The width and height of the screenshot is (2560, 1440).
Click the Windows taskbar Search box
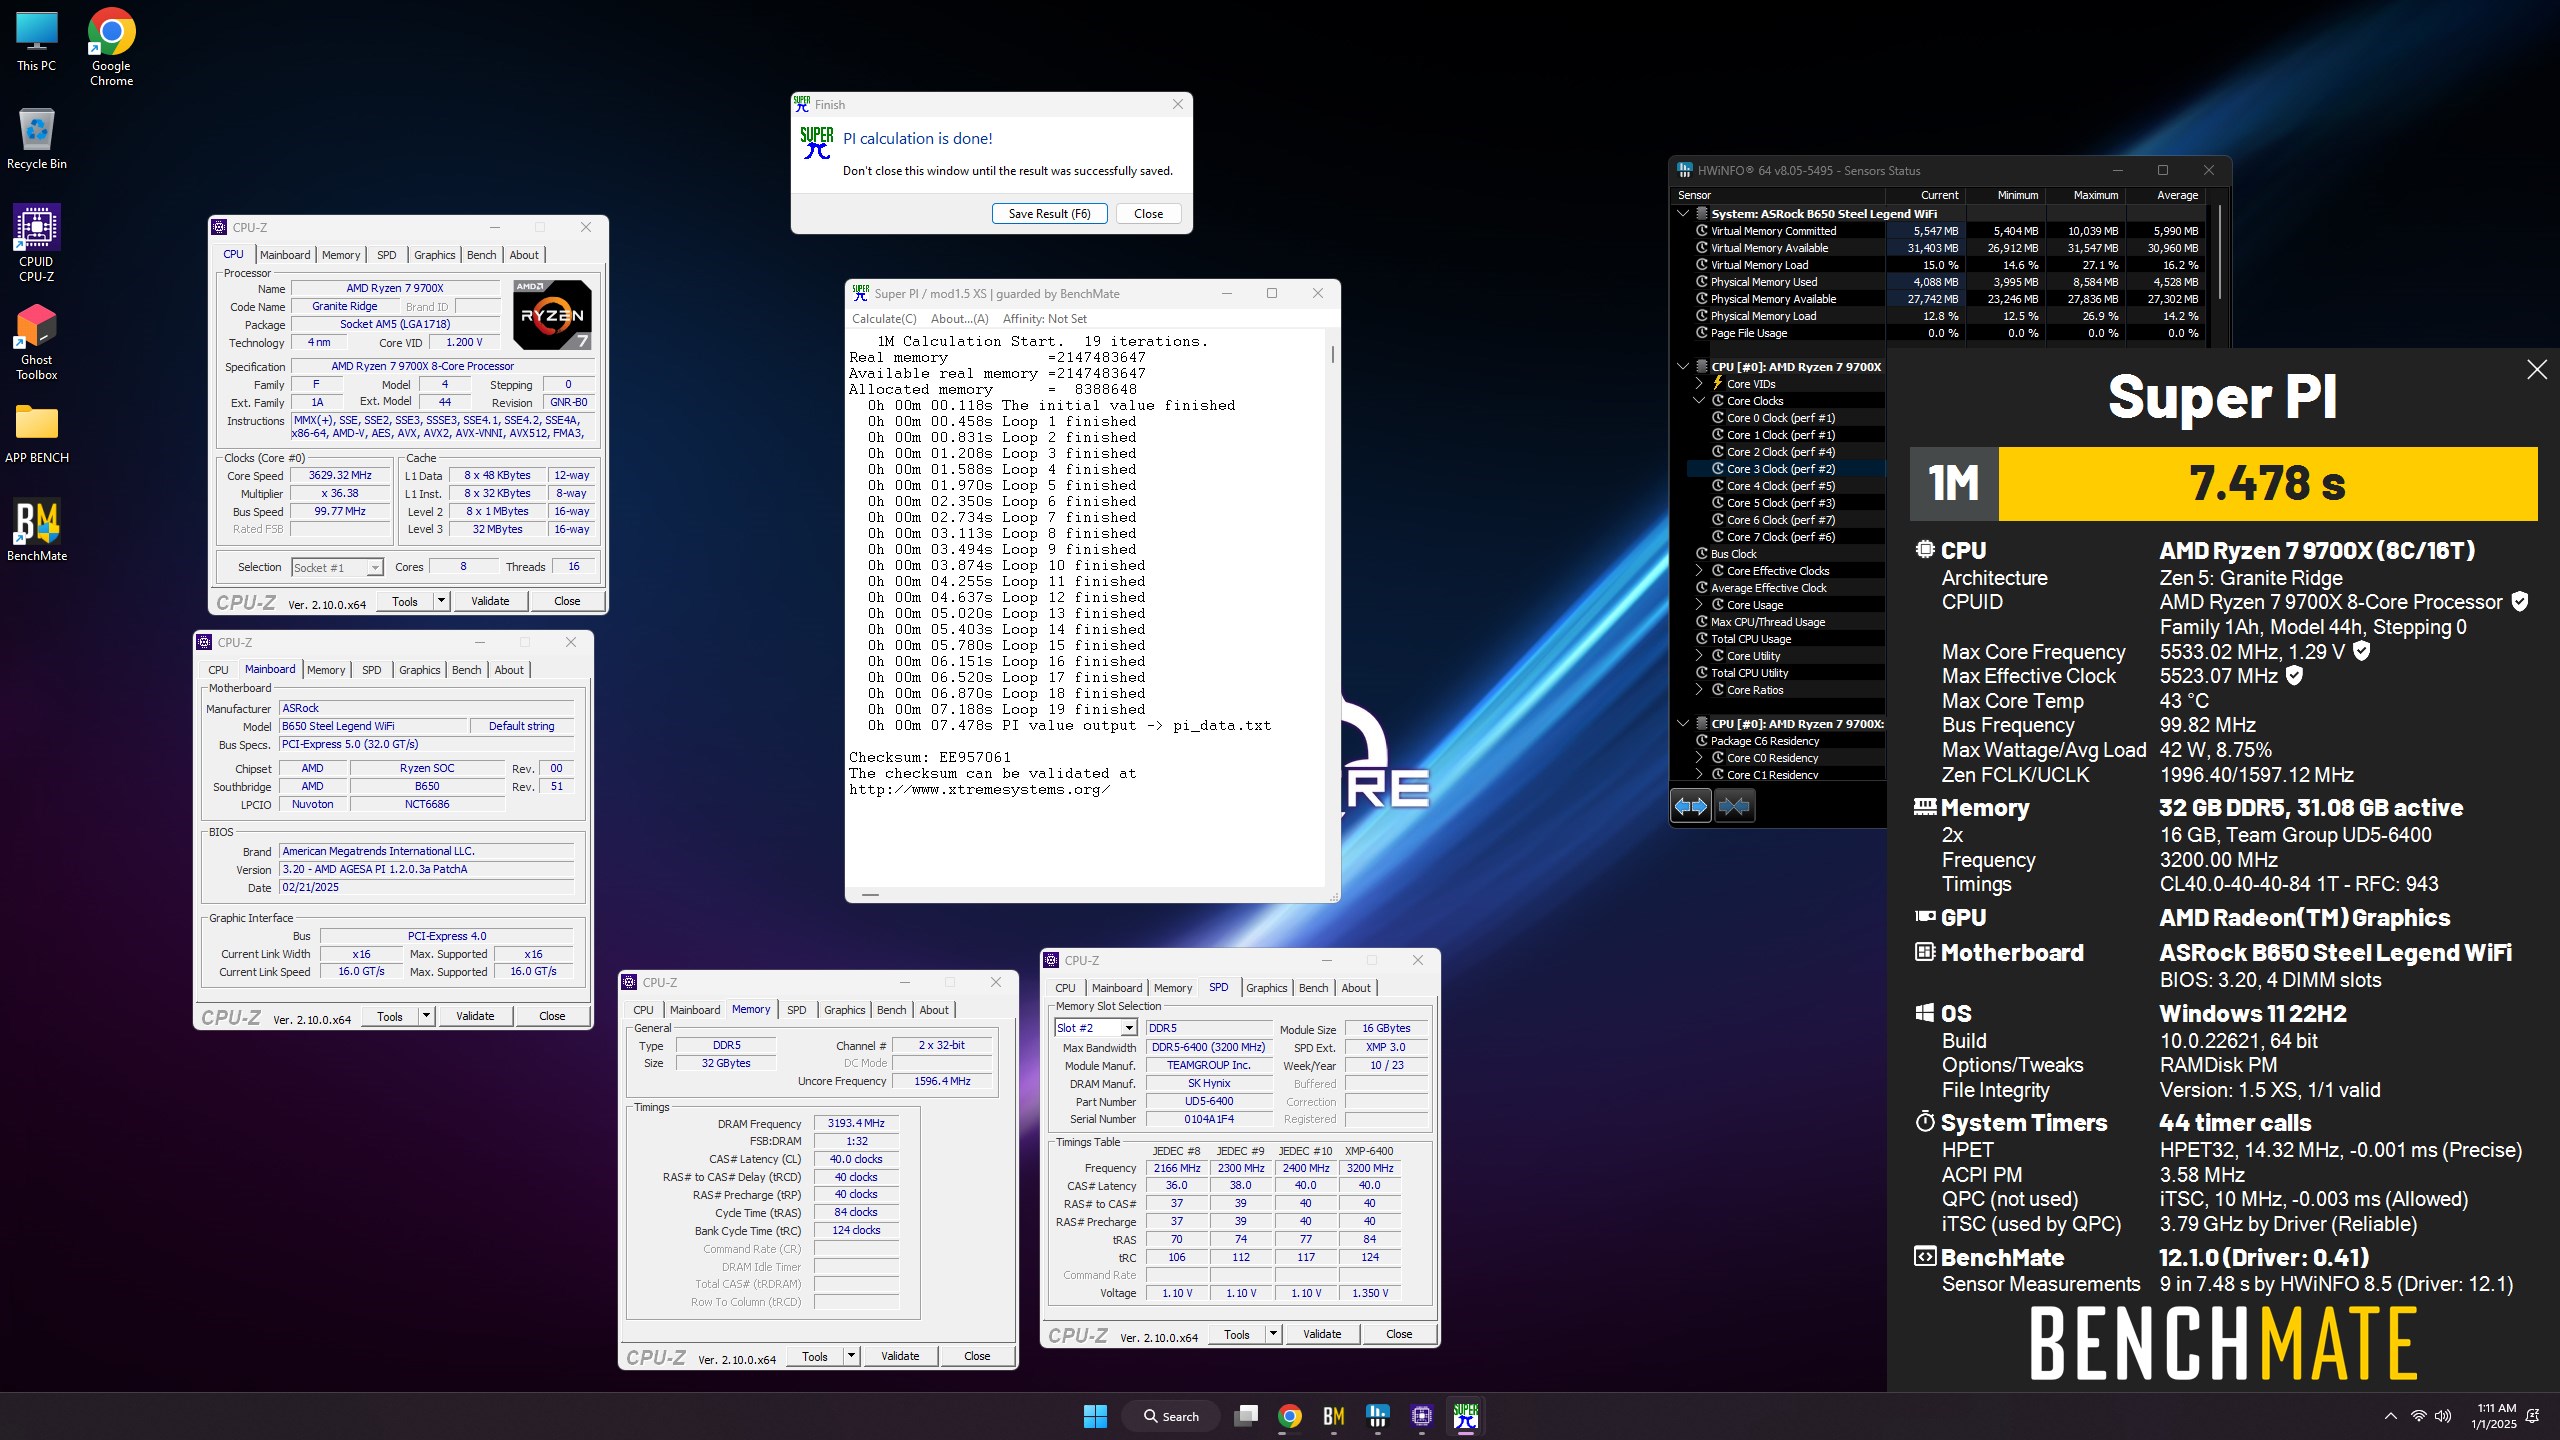[x=1171, y=1416]
